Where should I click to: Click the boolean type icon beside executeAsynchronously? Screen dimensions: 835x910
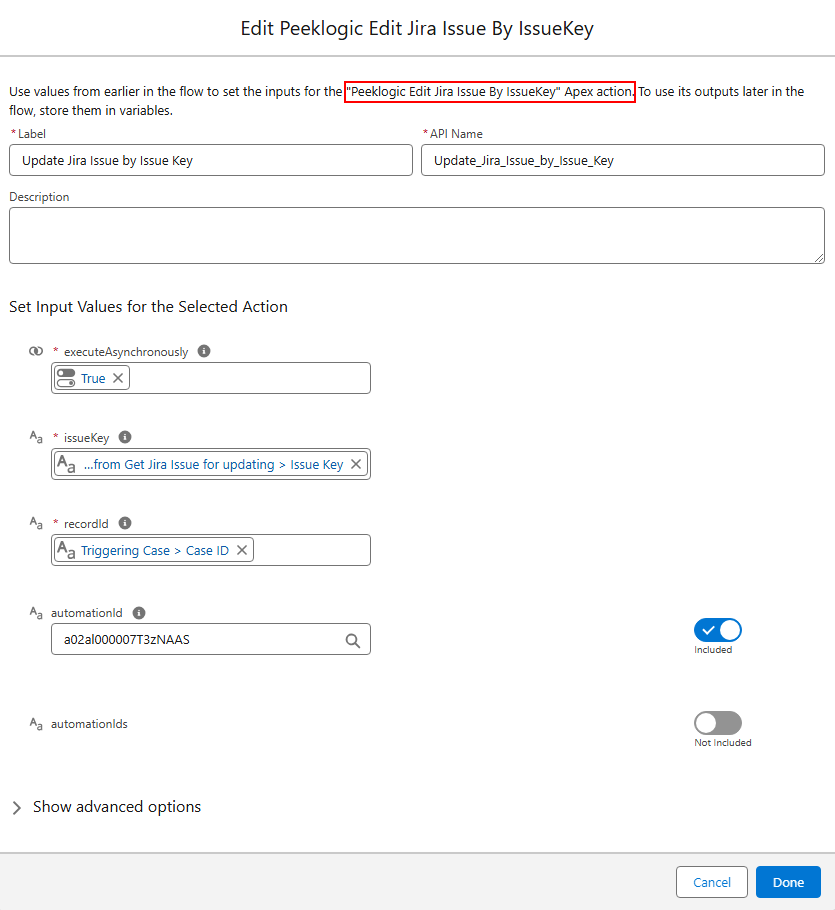(x=36, y=351)
